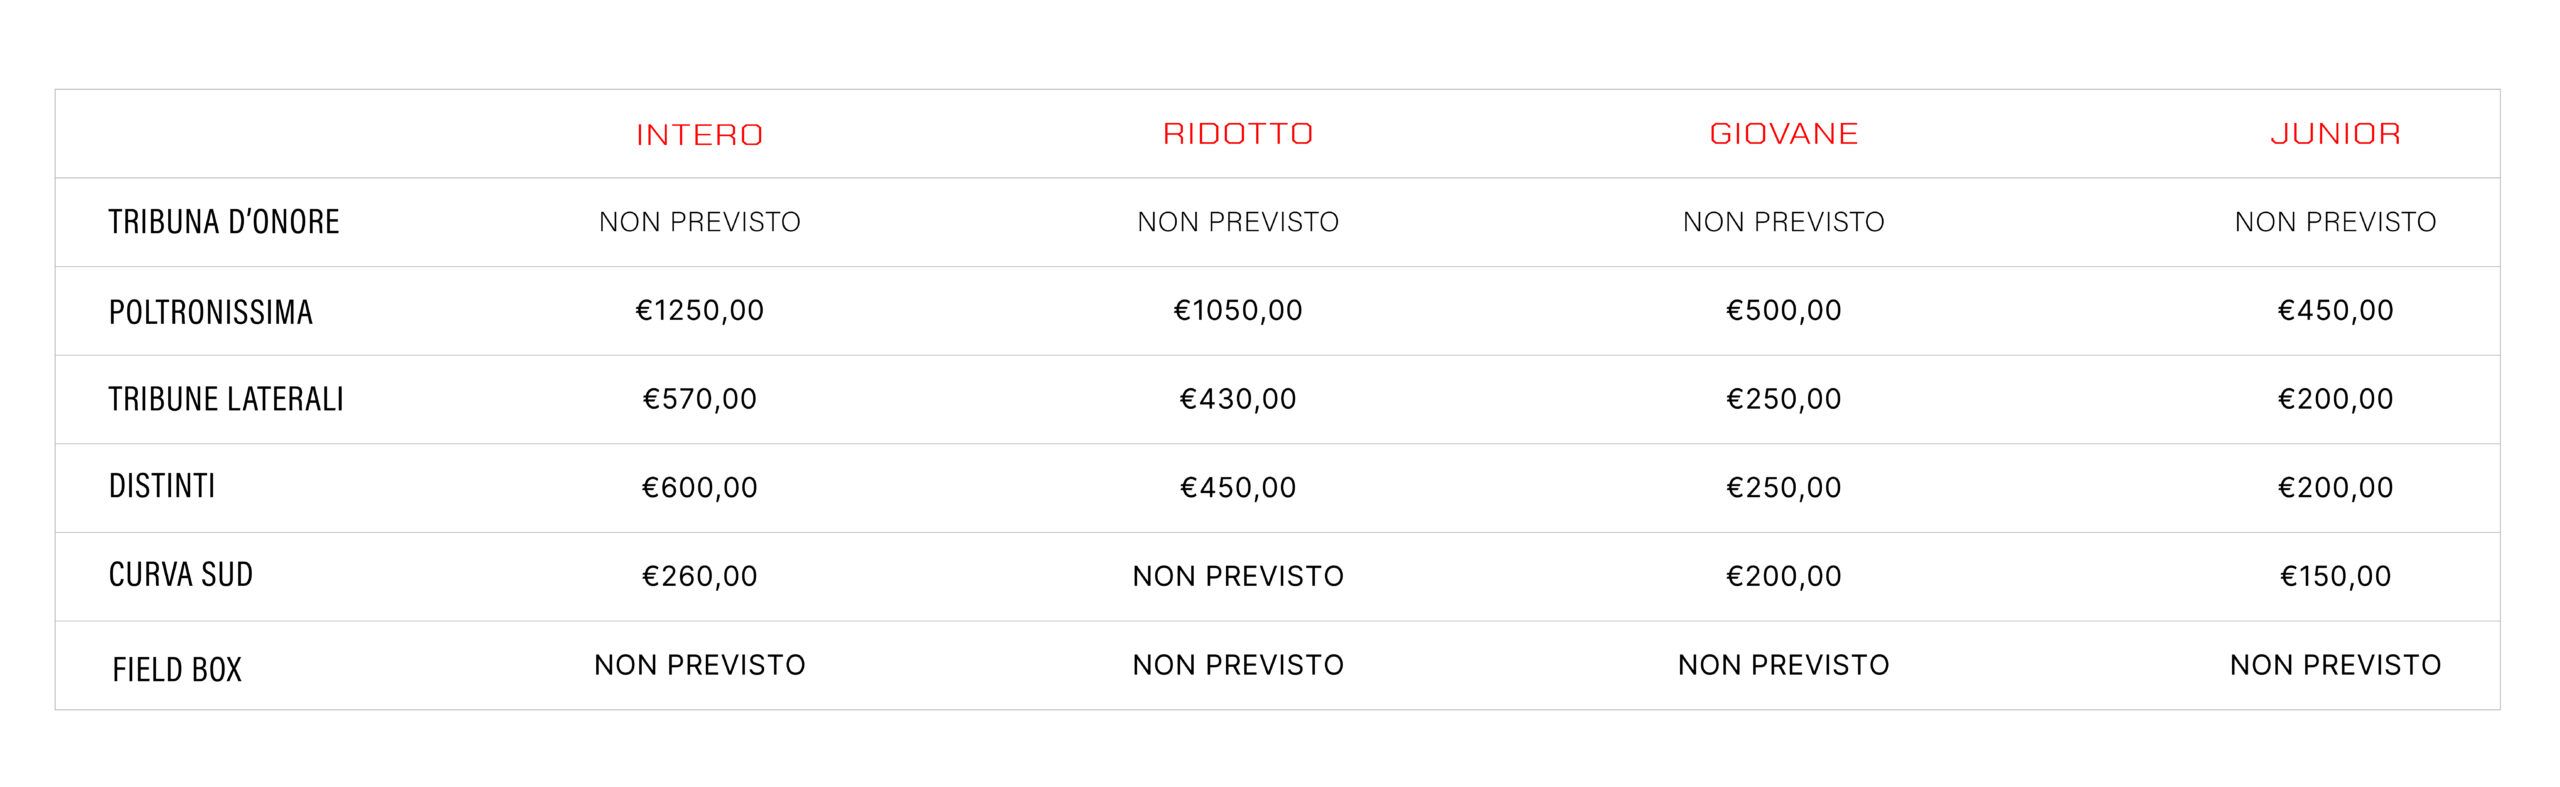Select the RIDOTTO column header
Screen dimensions: 2560x787
1238,134
